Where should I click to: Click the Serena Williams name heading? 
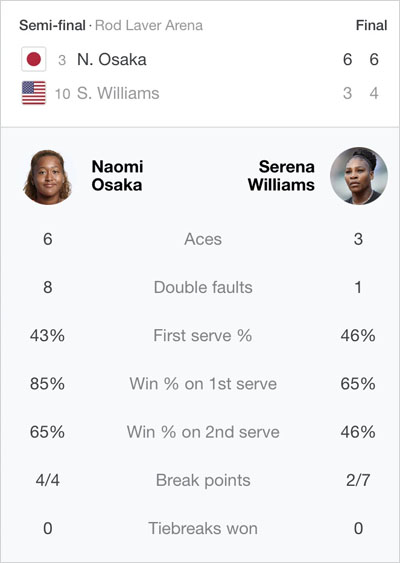click(281, 176)
